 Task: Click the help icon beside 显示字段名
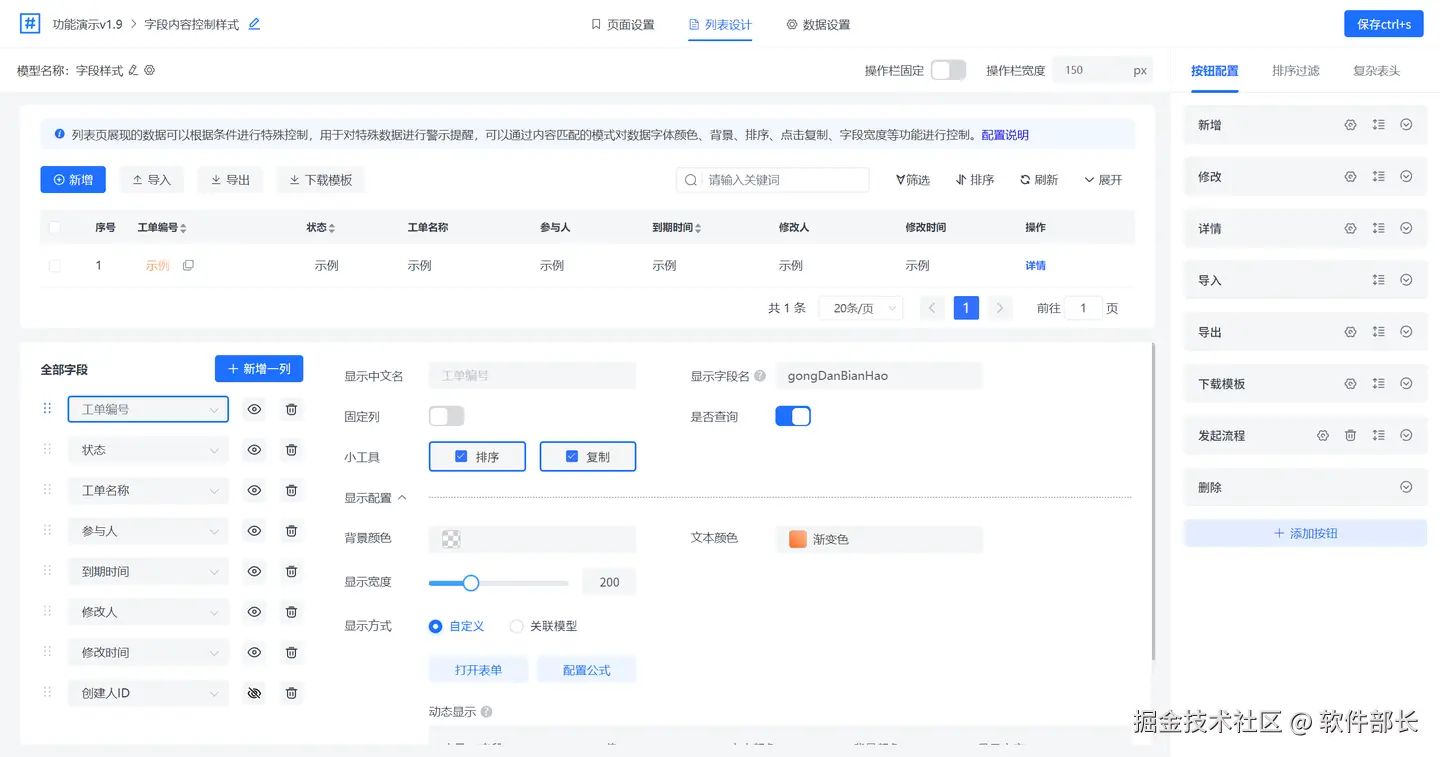click(760, 377)
